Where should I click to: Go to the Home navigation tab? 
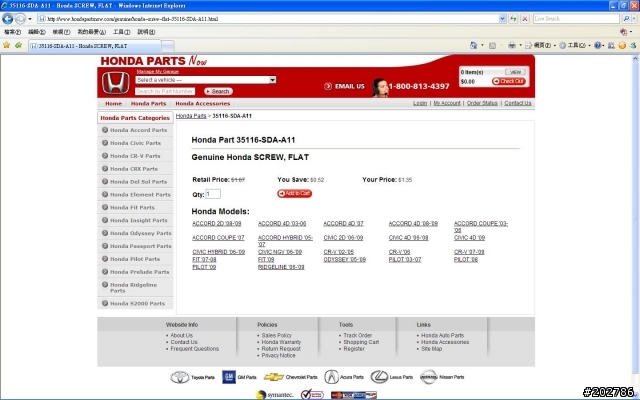pos(113,104)
